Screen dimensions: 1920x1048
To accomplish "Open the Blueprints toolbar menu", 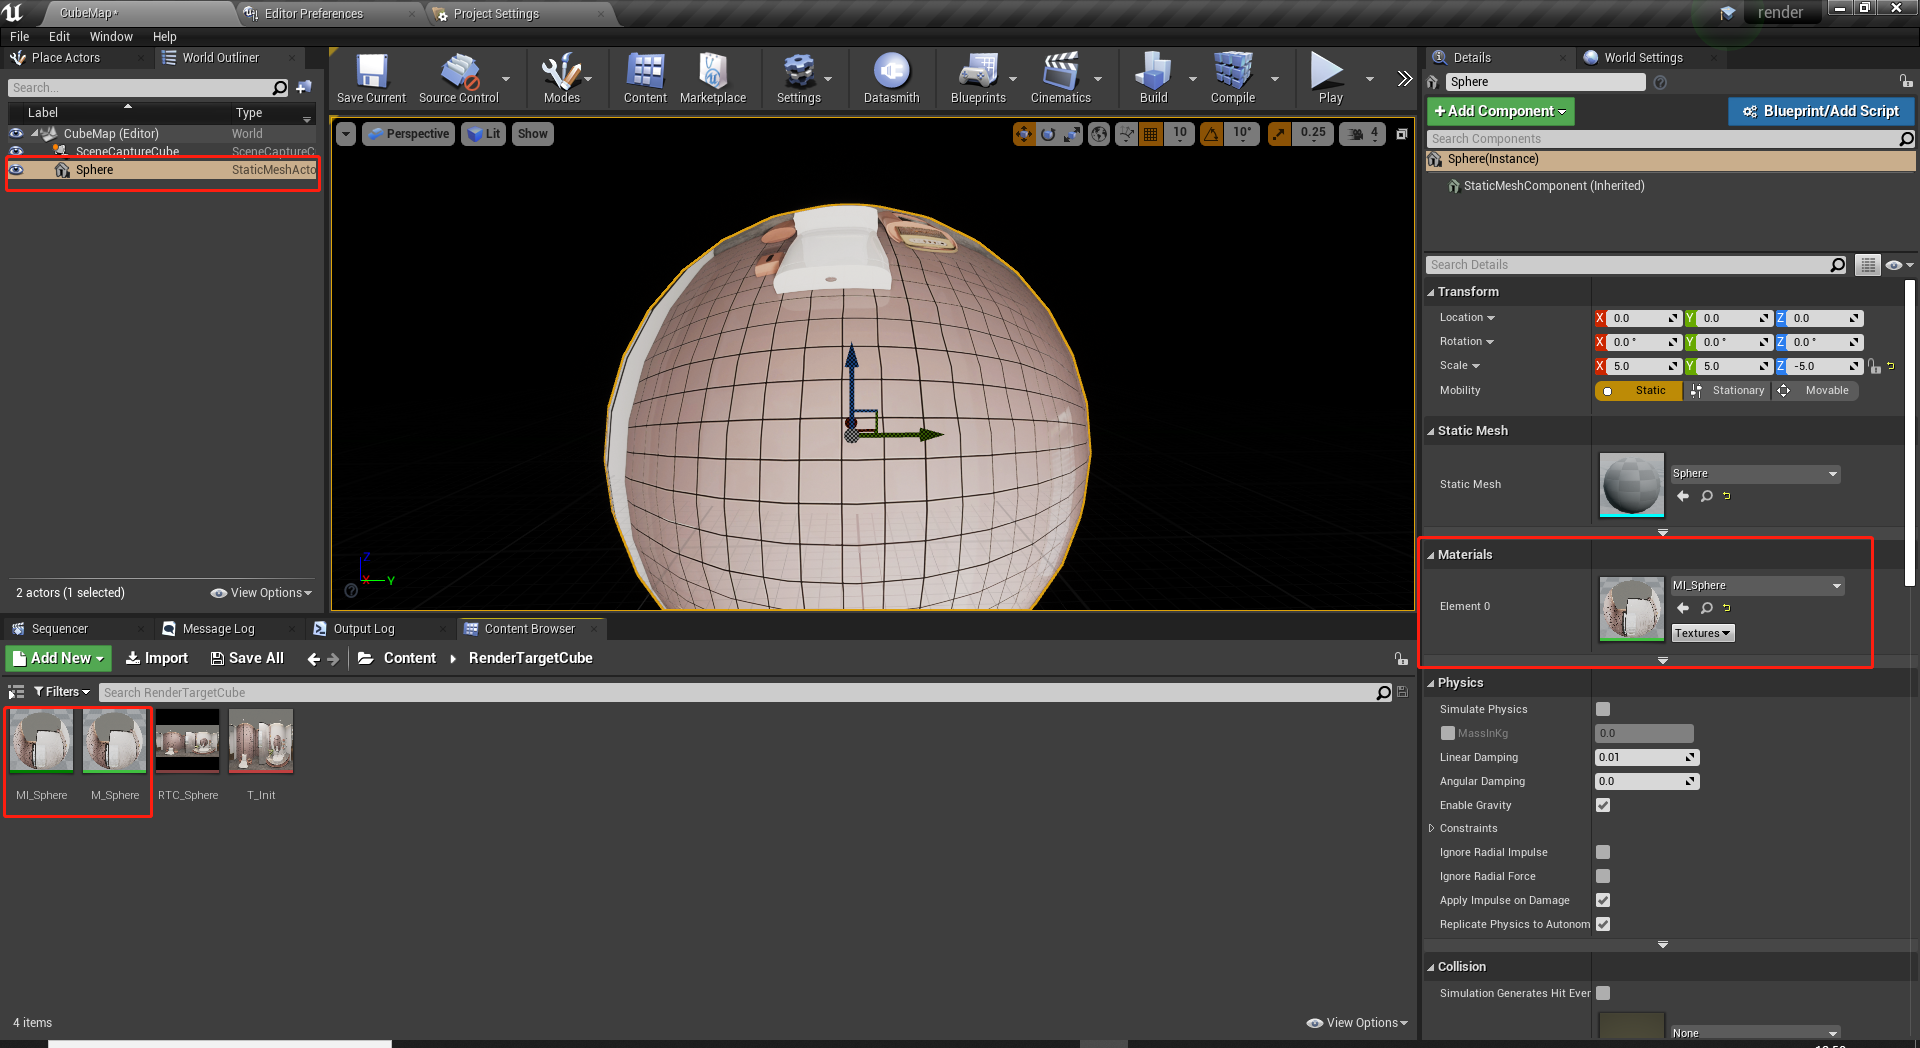I will tap(979, 78).
